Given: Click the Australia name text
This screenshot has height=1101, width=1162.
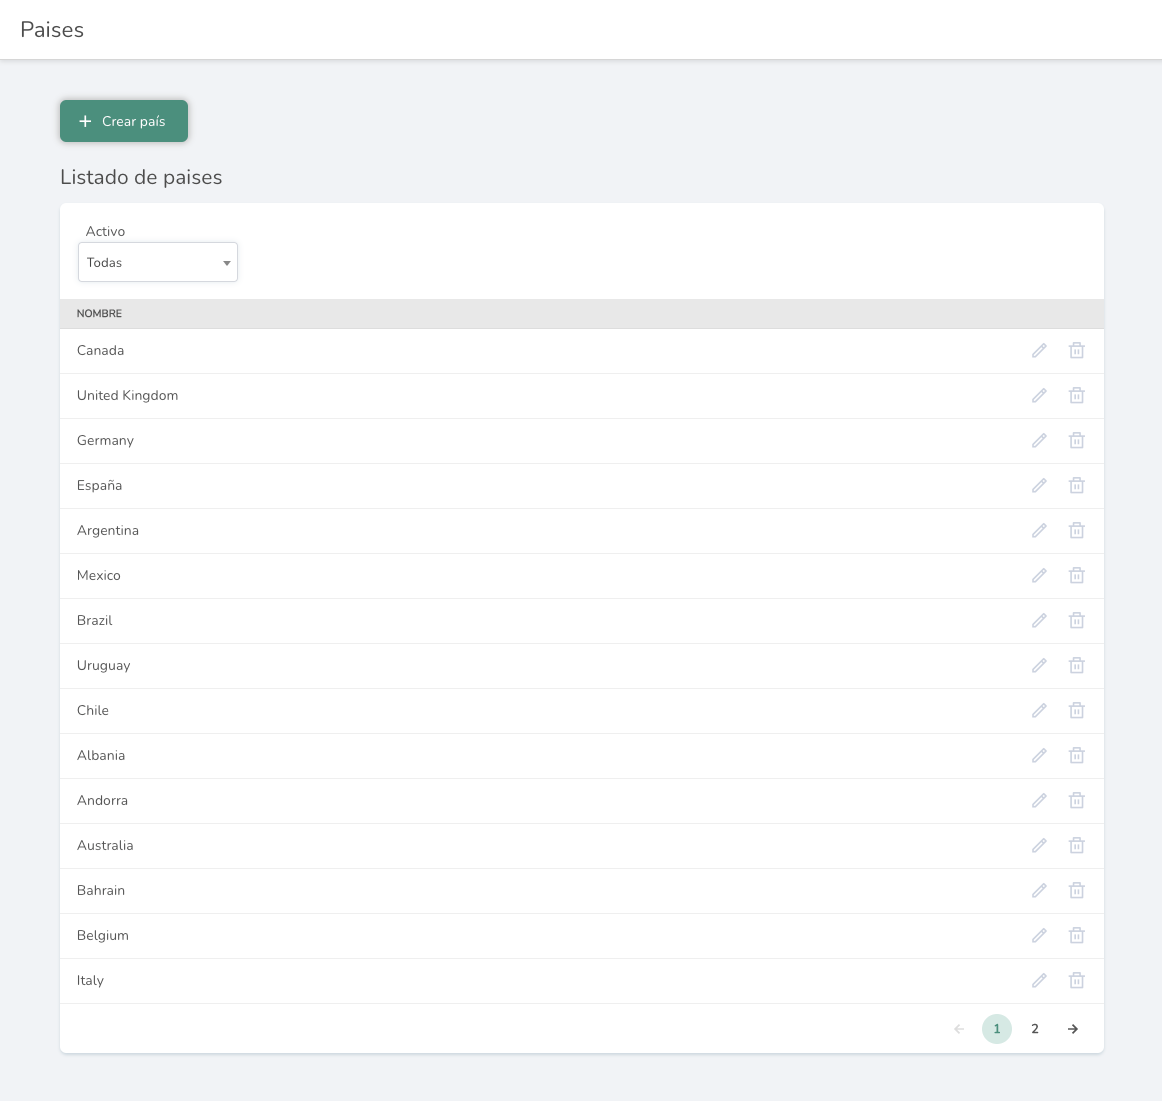Looking at the screenshot, I should click(105, 845).
